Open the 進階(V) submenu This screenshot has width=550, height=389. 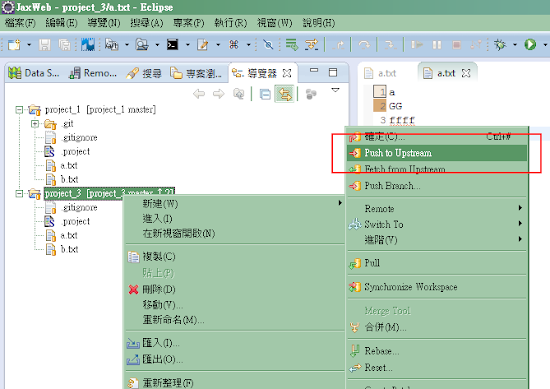coord(437,240)
